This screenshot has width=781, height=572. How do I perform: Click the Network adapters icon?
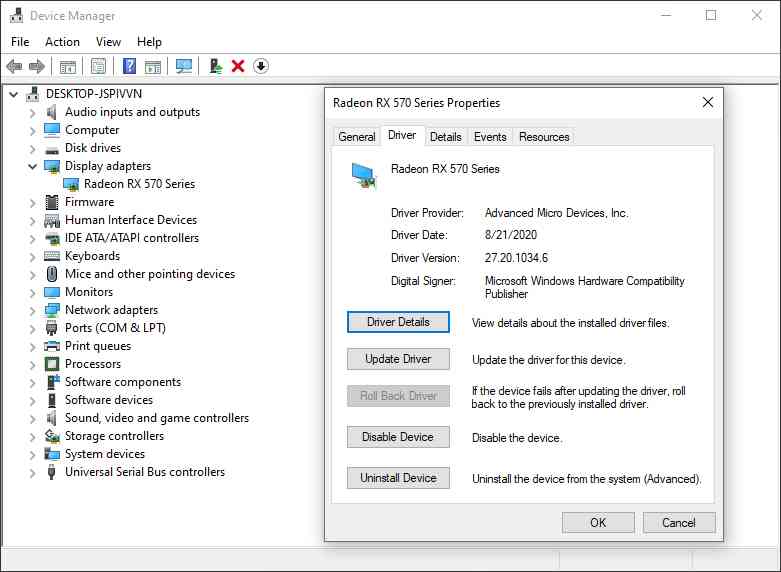52,310
